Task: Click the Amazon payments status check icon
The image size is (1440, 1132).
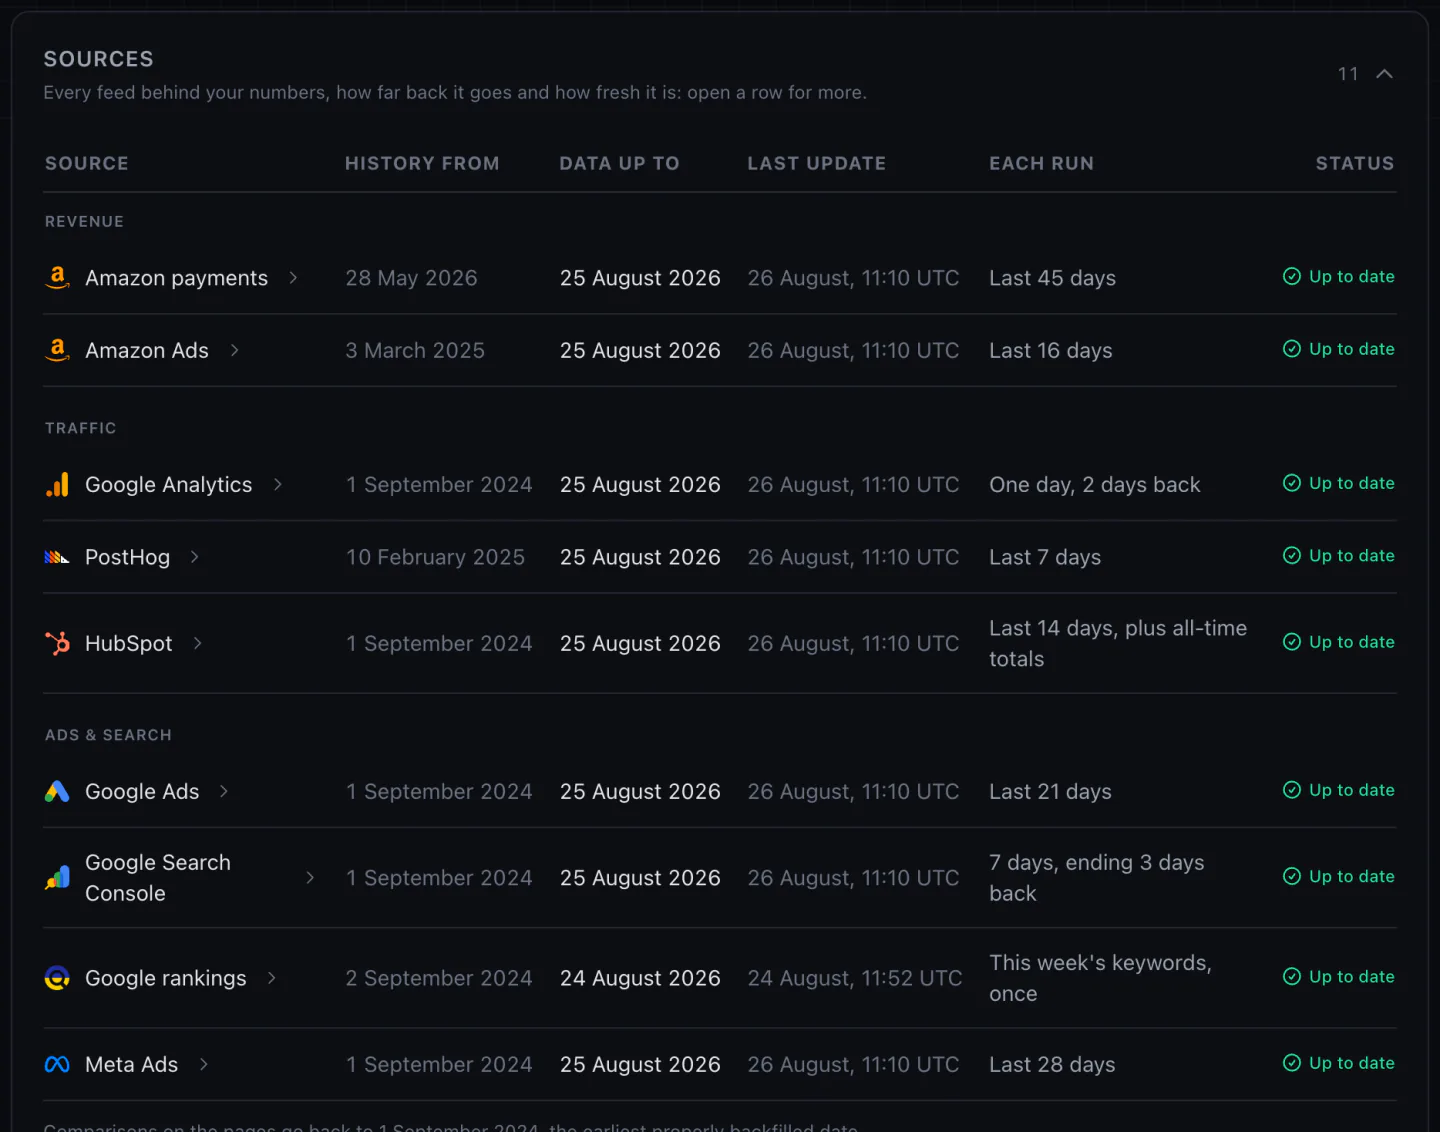Action: pyautogui.click(x=1292, y=276)
